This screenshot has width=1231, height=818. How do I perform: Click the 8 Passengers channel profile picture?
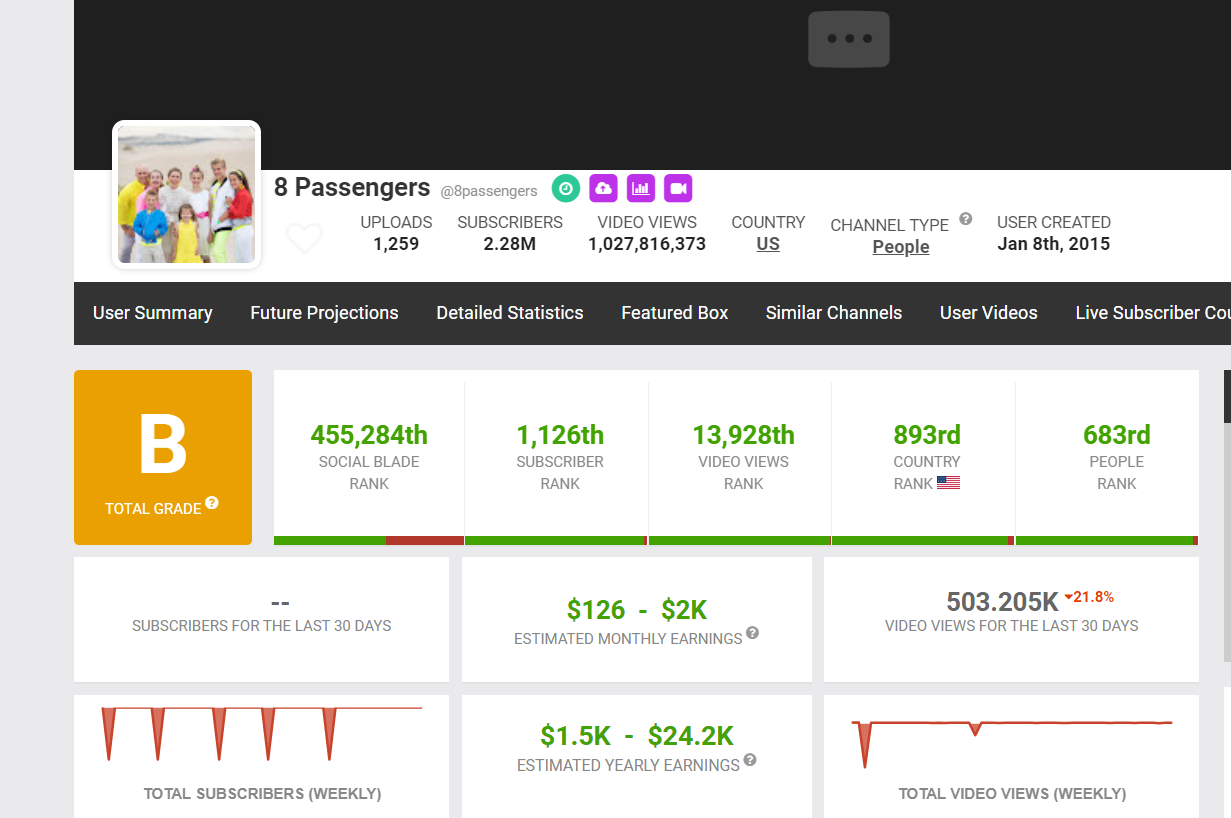click(x=187, y=195)
